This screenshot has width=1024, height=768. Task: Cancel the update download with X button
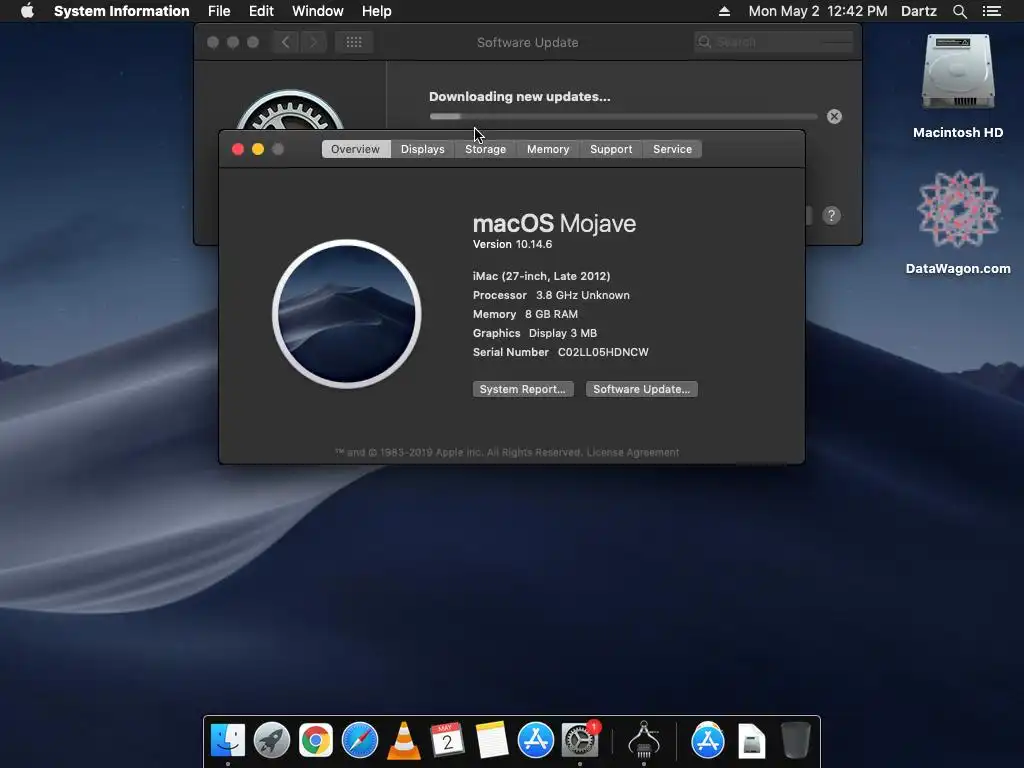click(834, 116)
